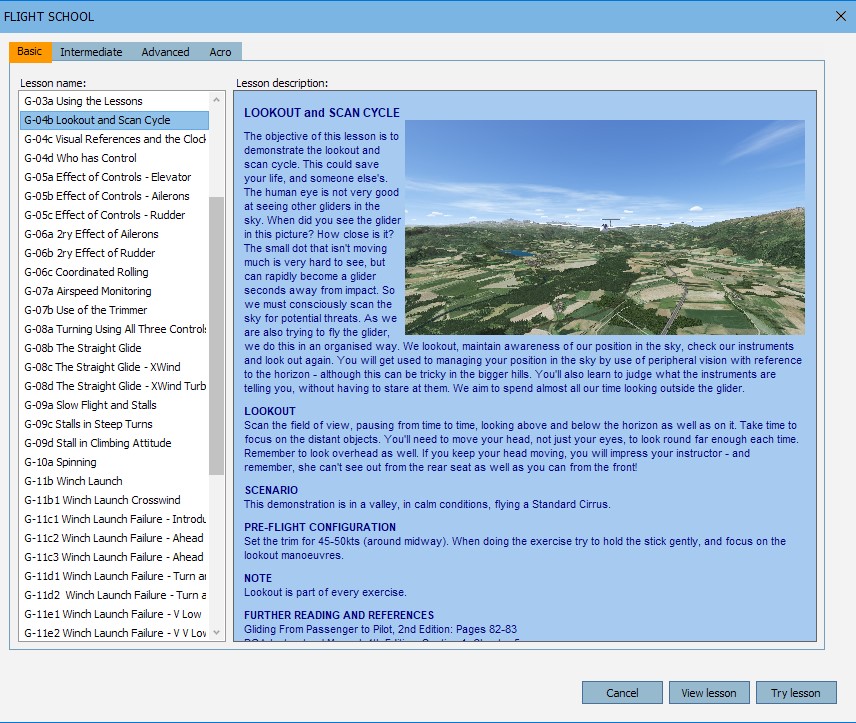Pick lesson G-06c Coordinated Rolling
The height and width of the screenshot is (723, 856).
point(87,272)
